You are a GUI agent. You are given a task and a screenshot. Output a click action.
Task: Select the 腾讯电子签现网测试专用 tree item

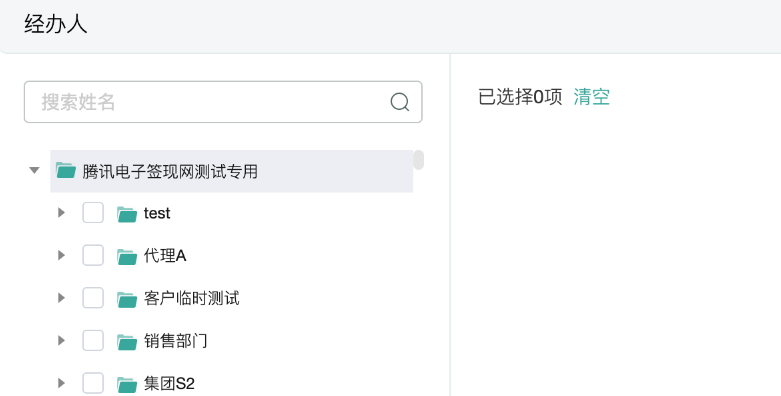[232, 171]
